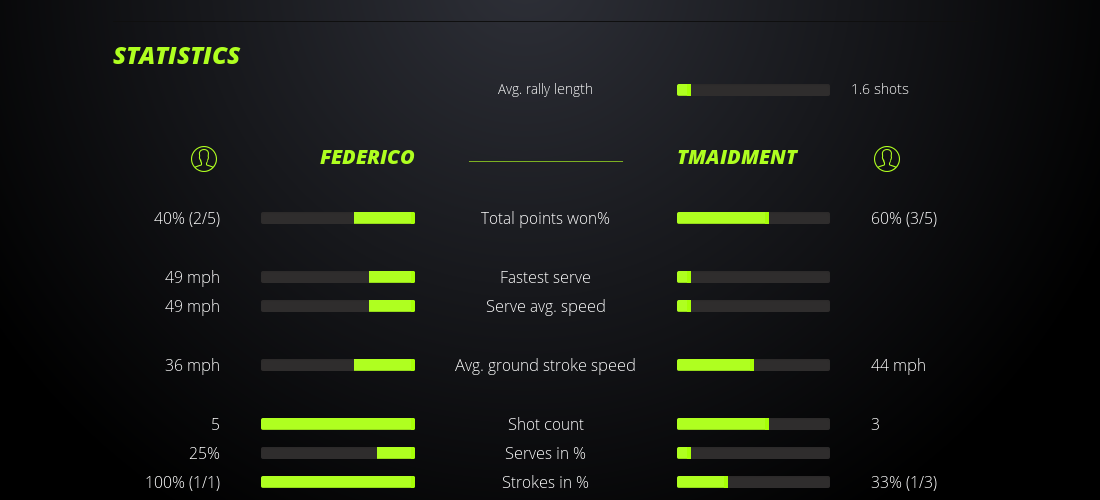Screen dimensions: 1100x500
Task: Click the 1.6 shots value
Action: coord(880,89)
